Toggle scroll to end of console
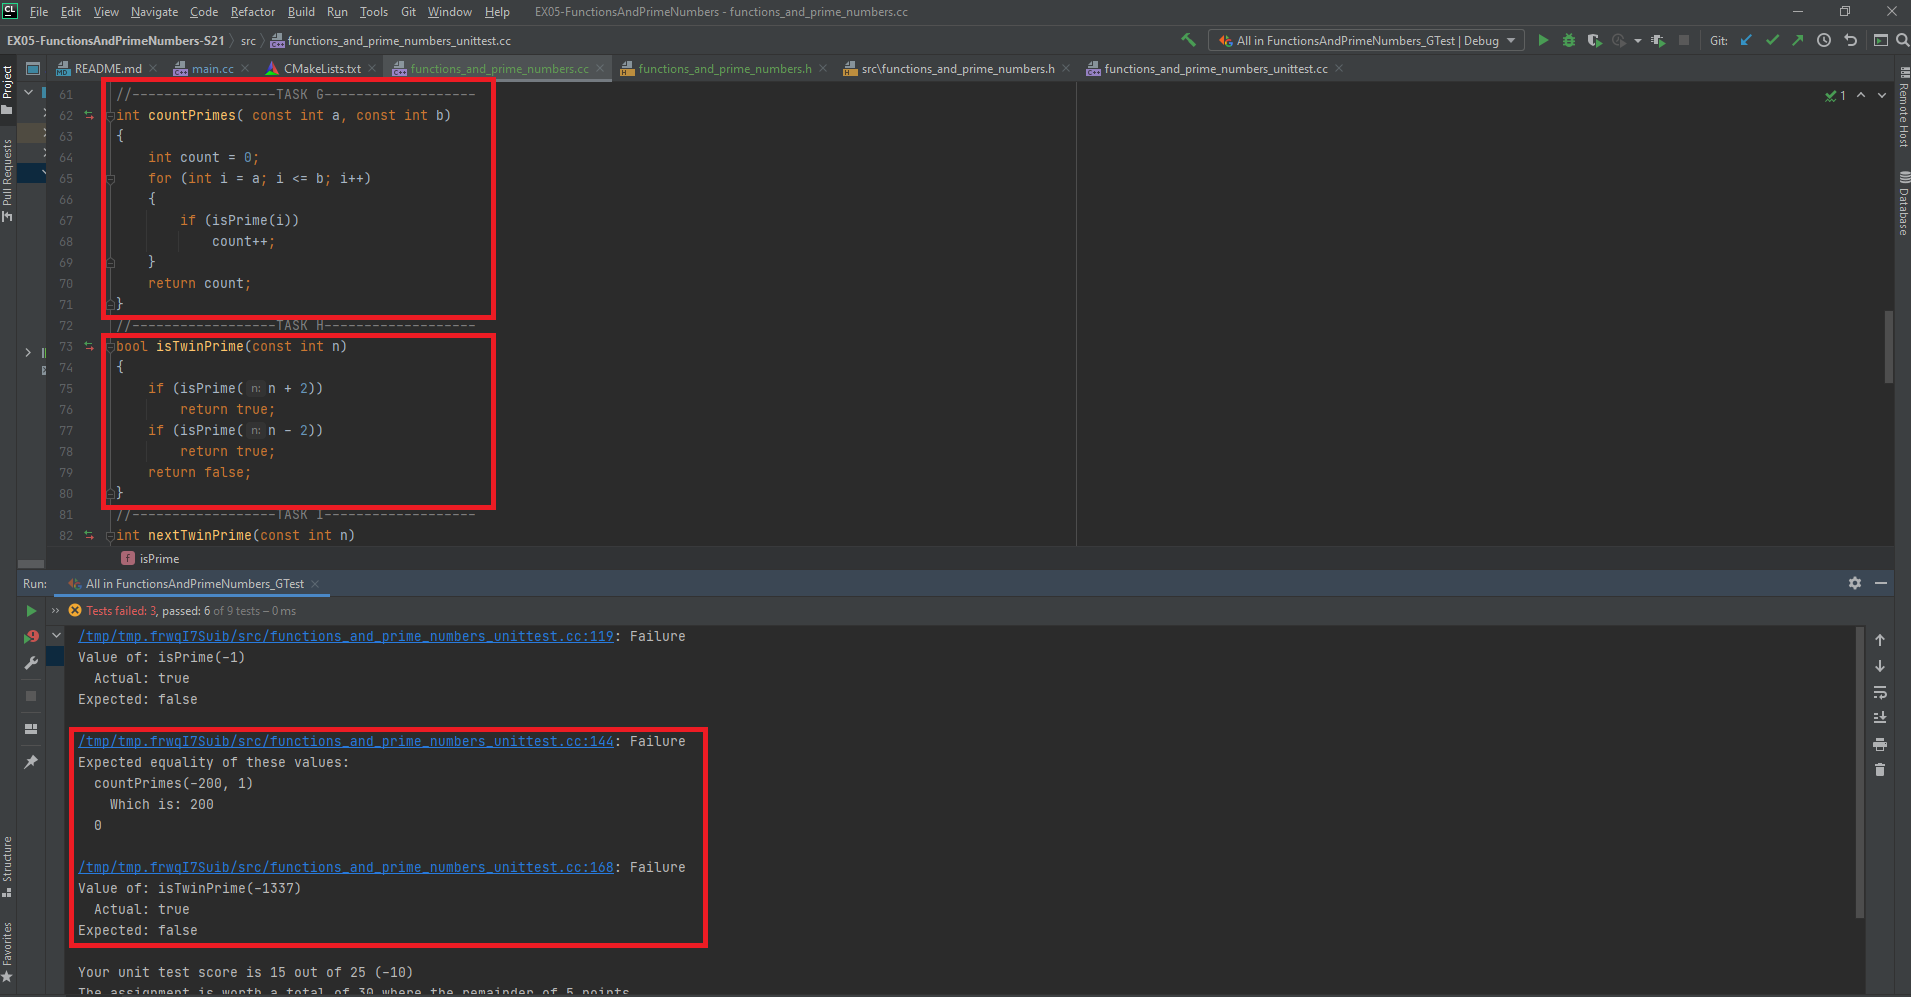 coord(1880,718)
